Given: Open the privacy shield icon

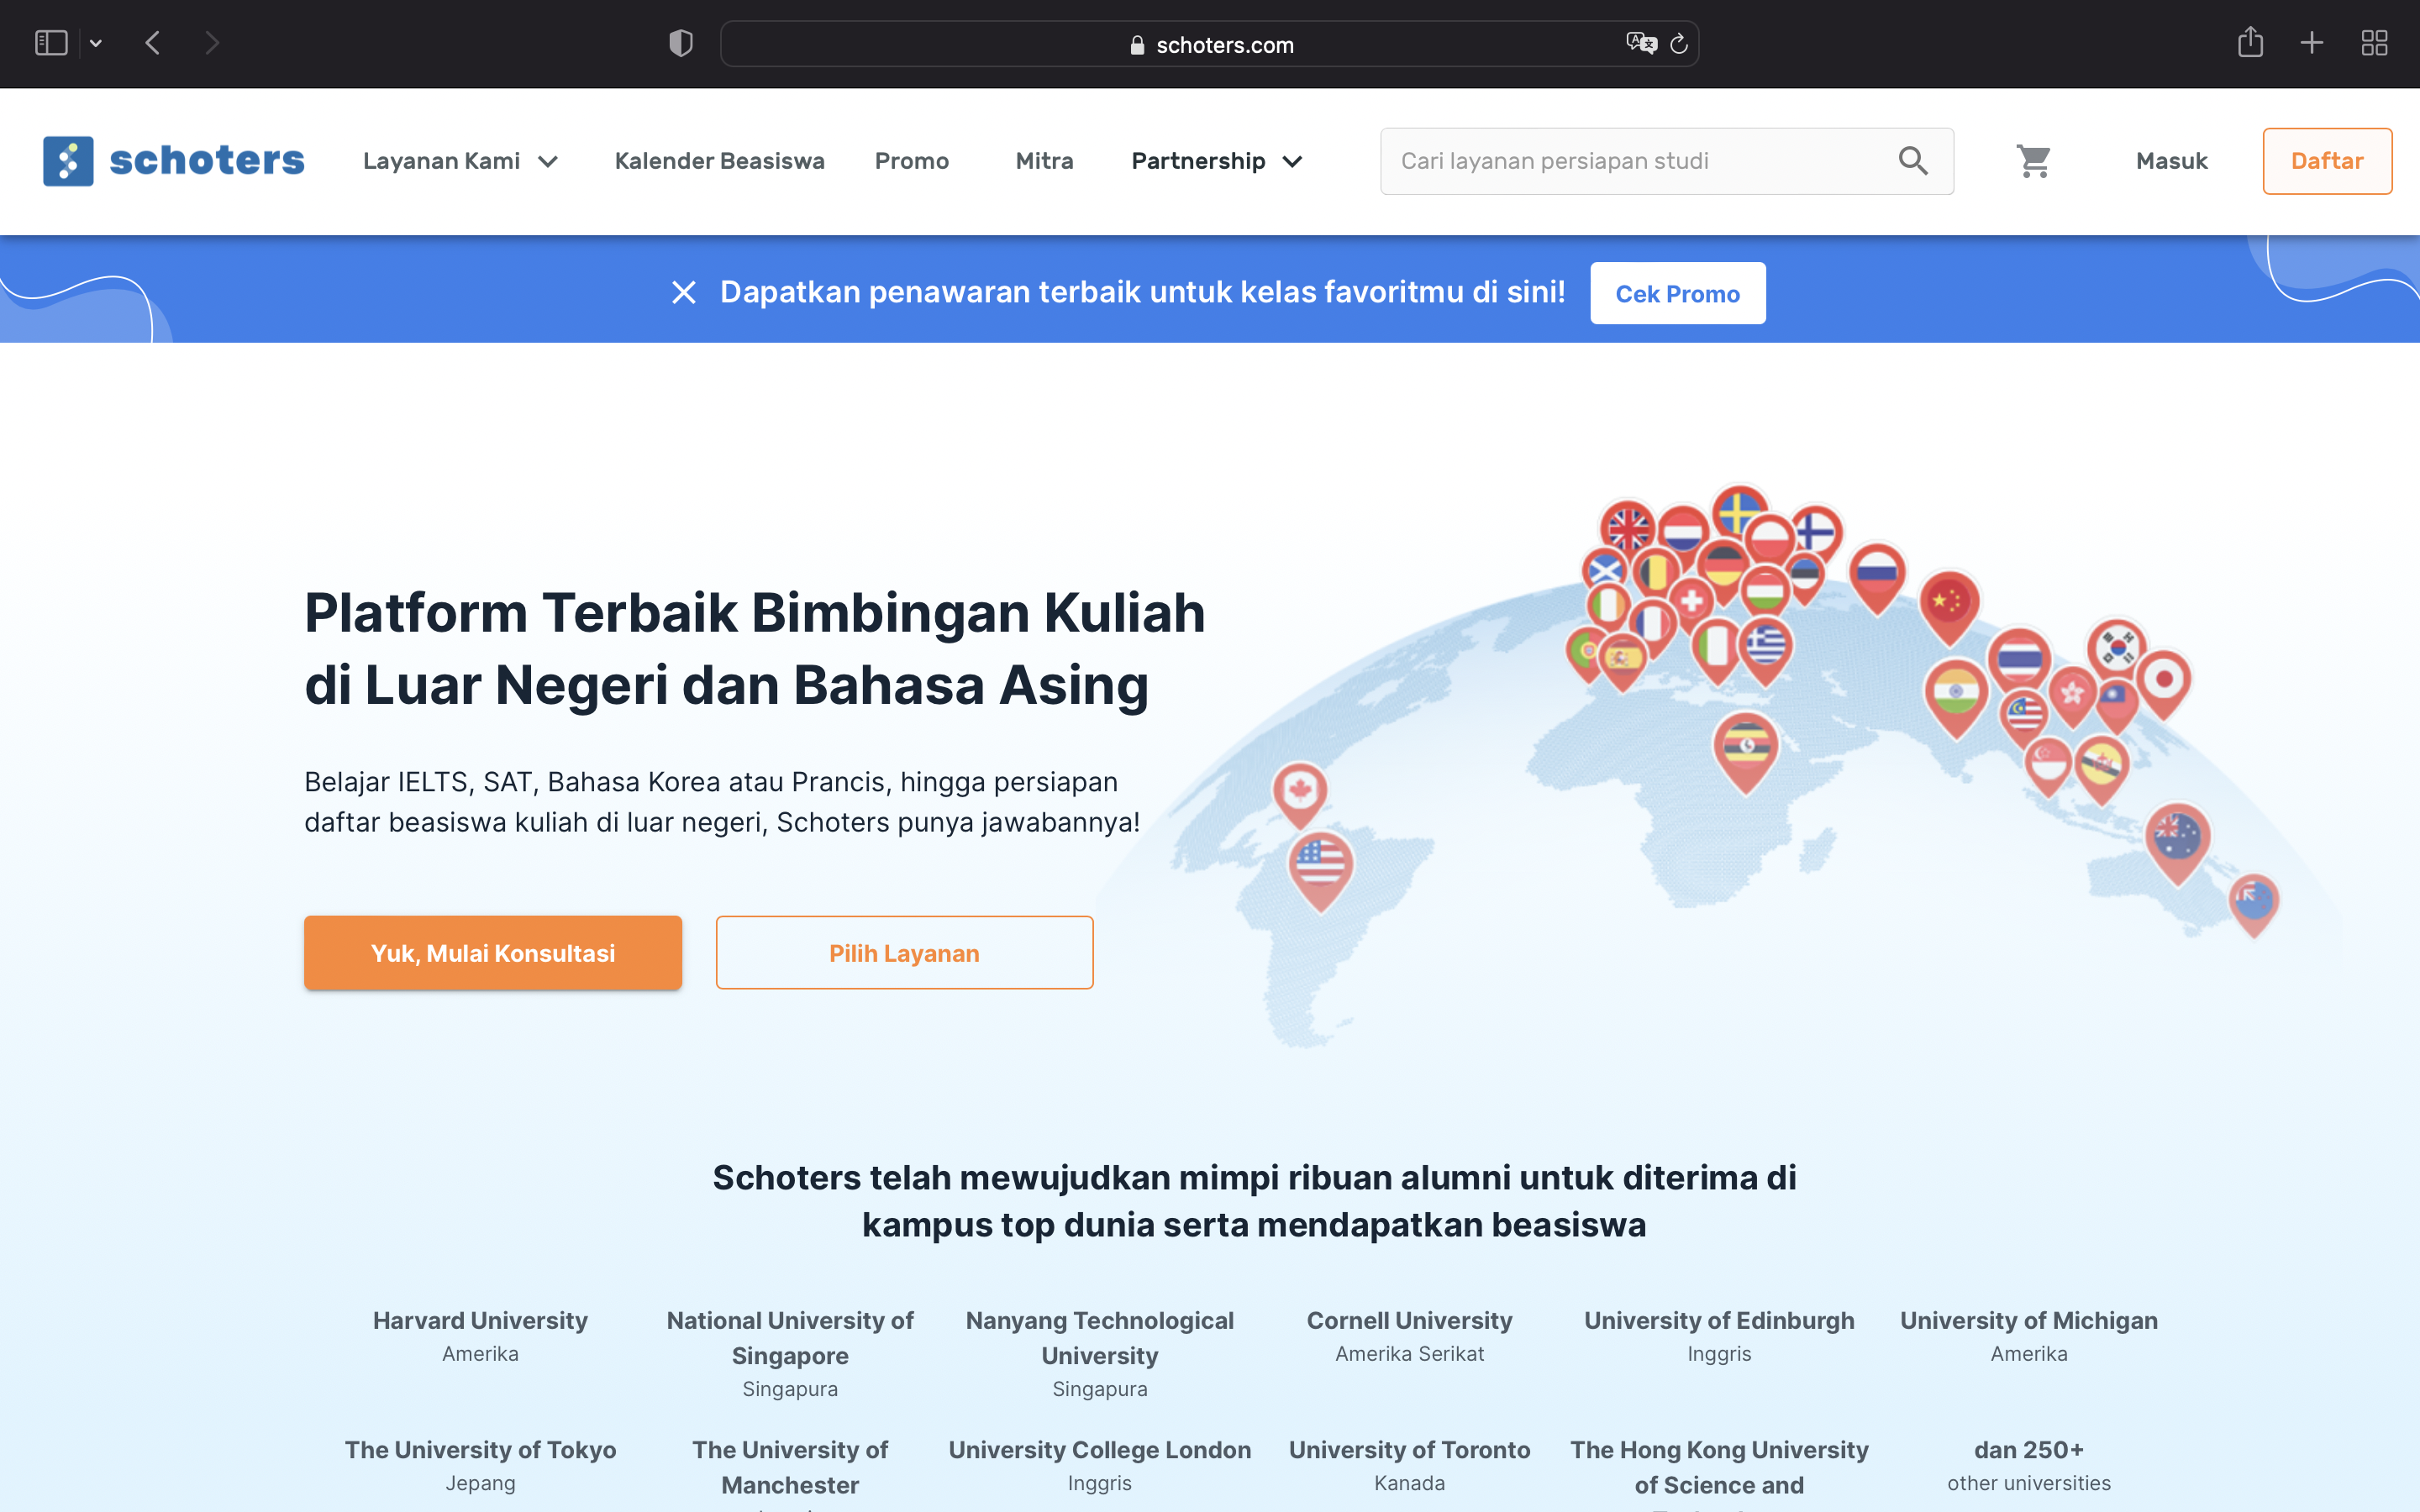Looking at the screenshot, I should pyautogui.click(x=681, y=43).
